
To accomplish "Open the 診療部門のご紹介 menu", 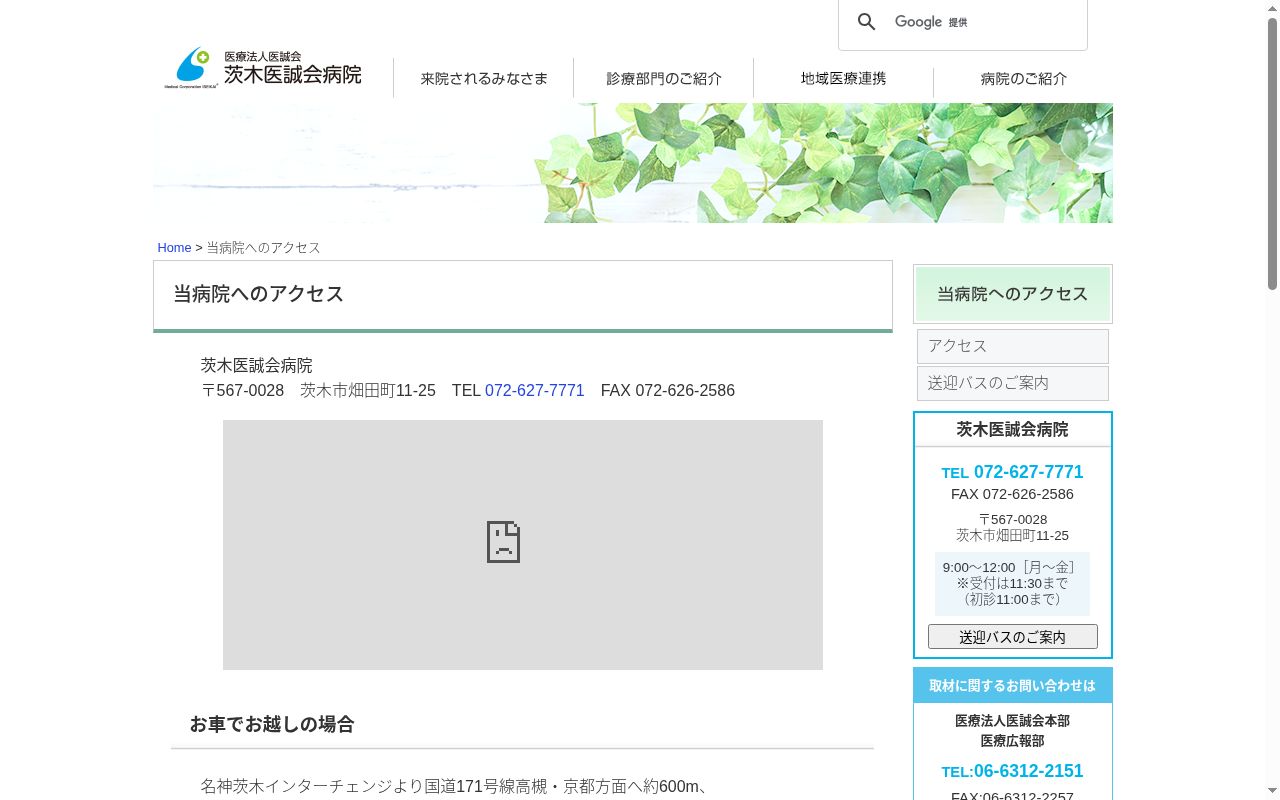I will tap(664, 78).
